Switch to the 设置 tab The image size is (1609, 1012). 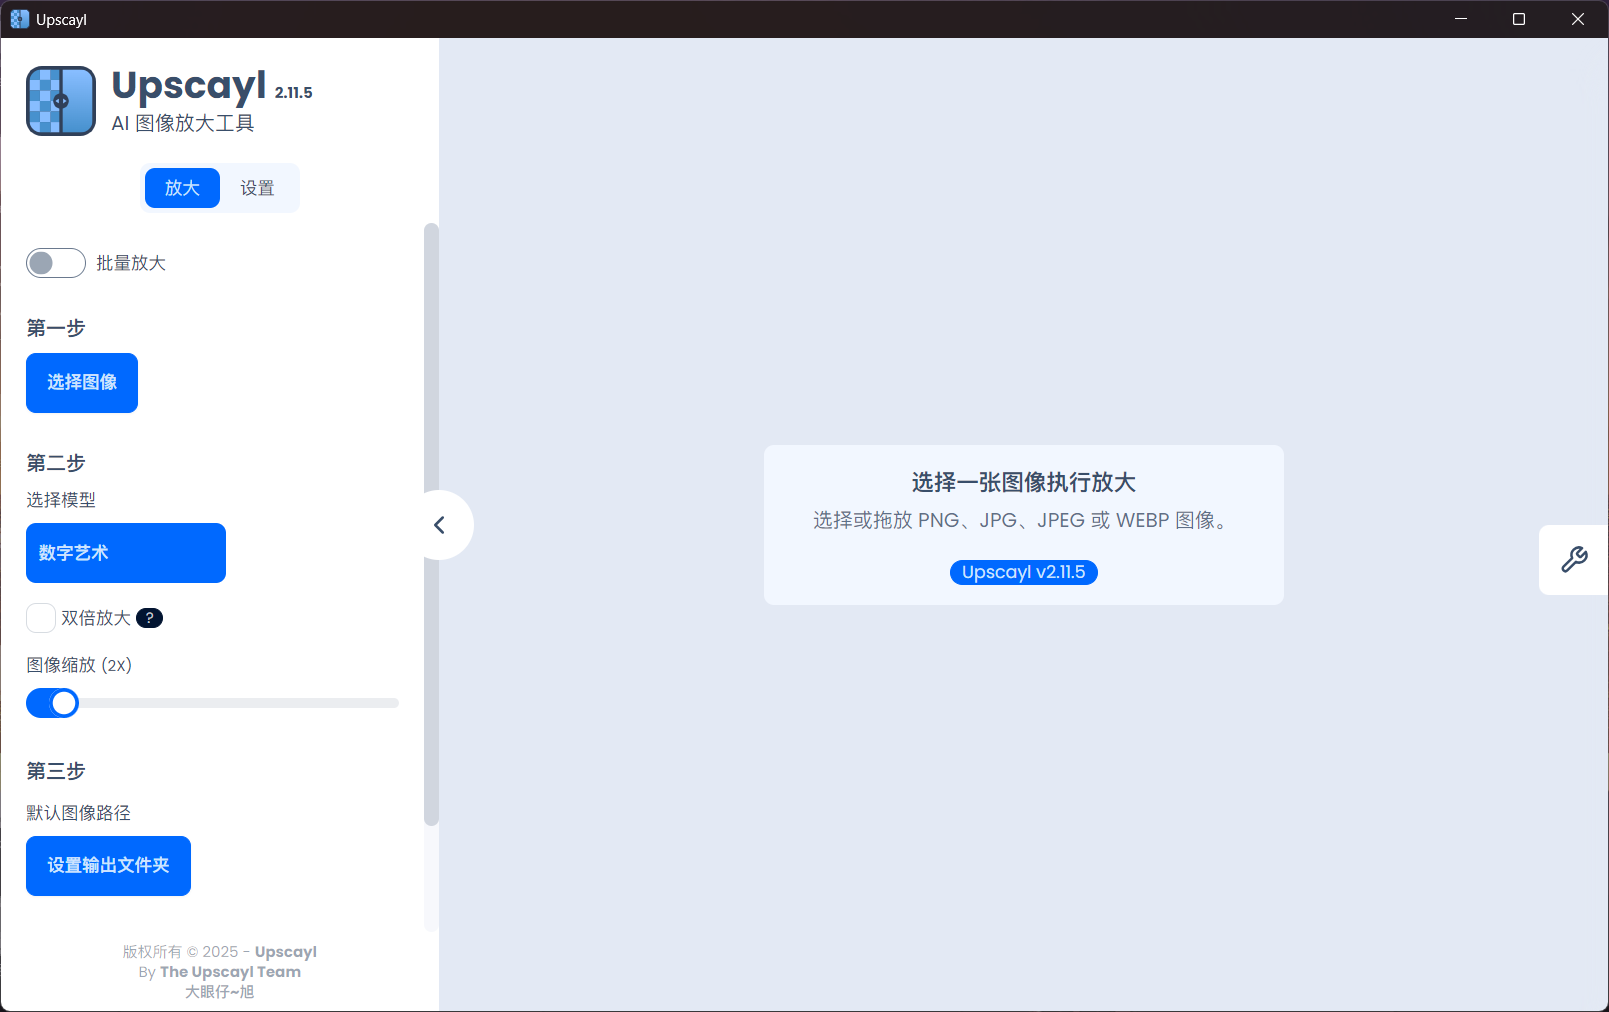(x=257, y=188)
